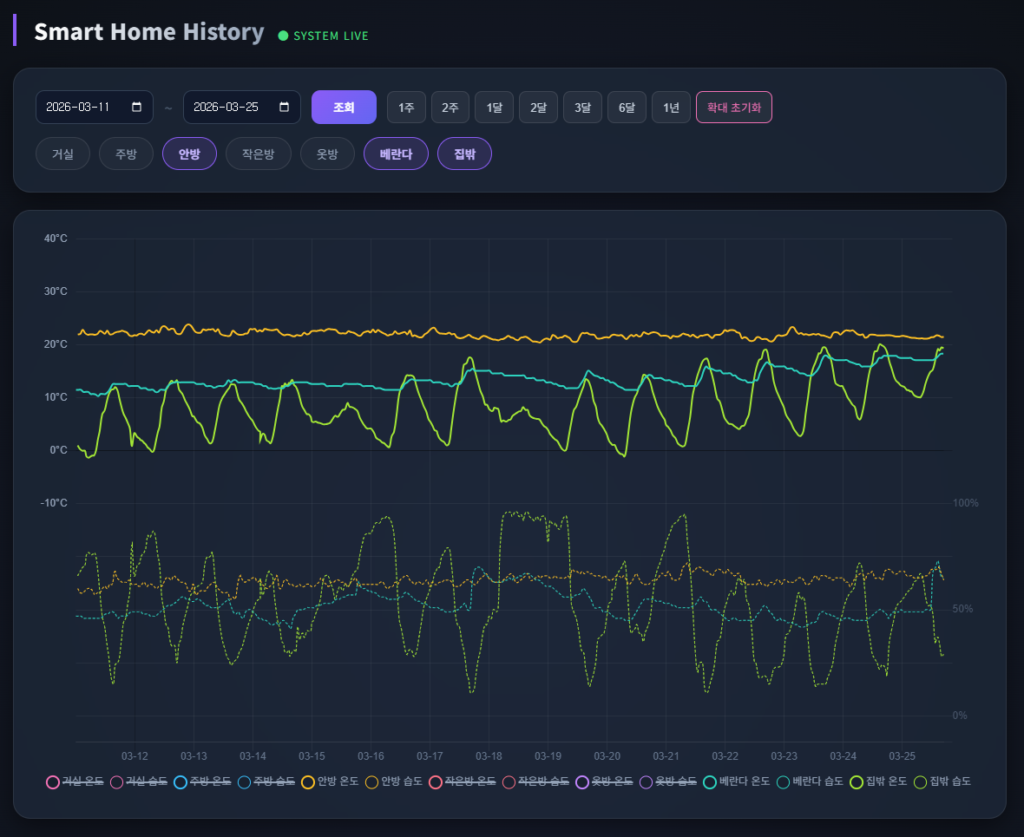Open the end date calendar picker icon
The width and height of the screenshot is (1024, 837).
(x=283, y=107)
